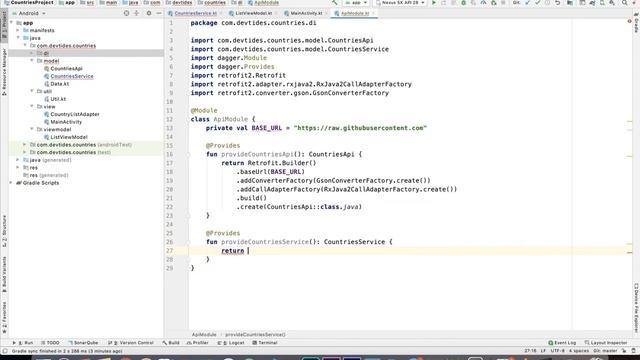
Task: Open the app run configuration dropdown
Action: tap(356, 3)
